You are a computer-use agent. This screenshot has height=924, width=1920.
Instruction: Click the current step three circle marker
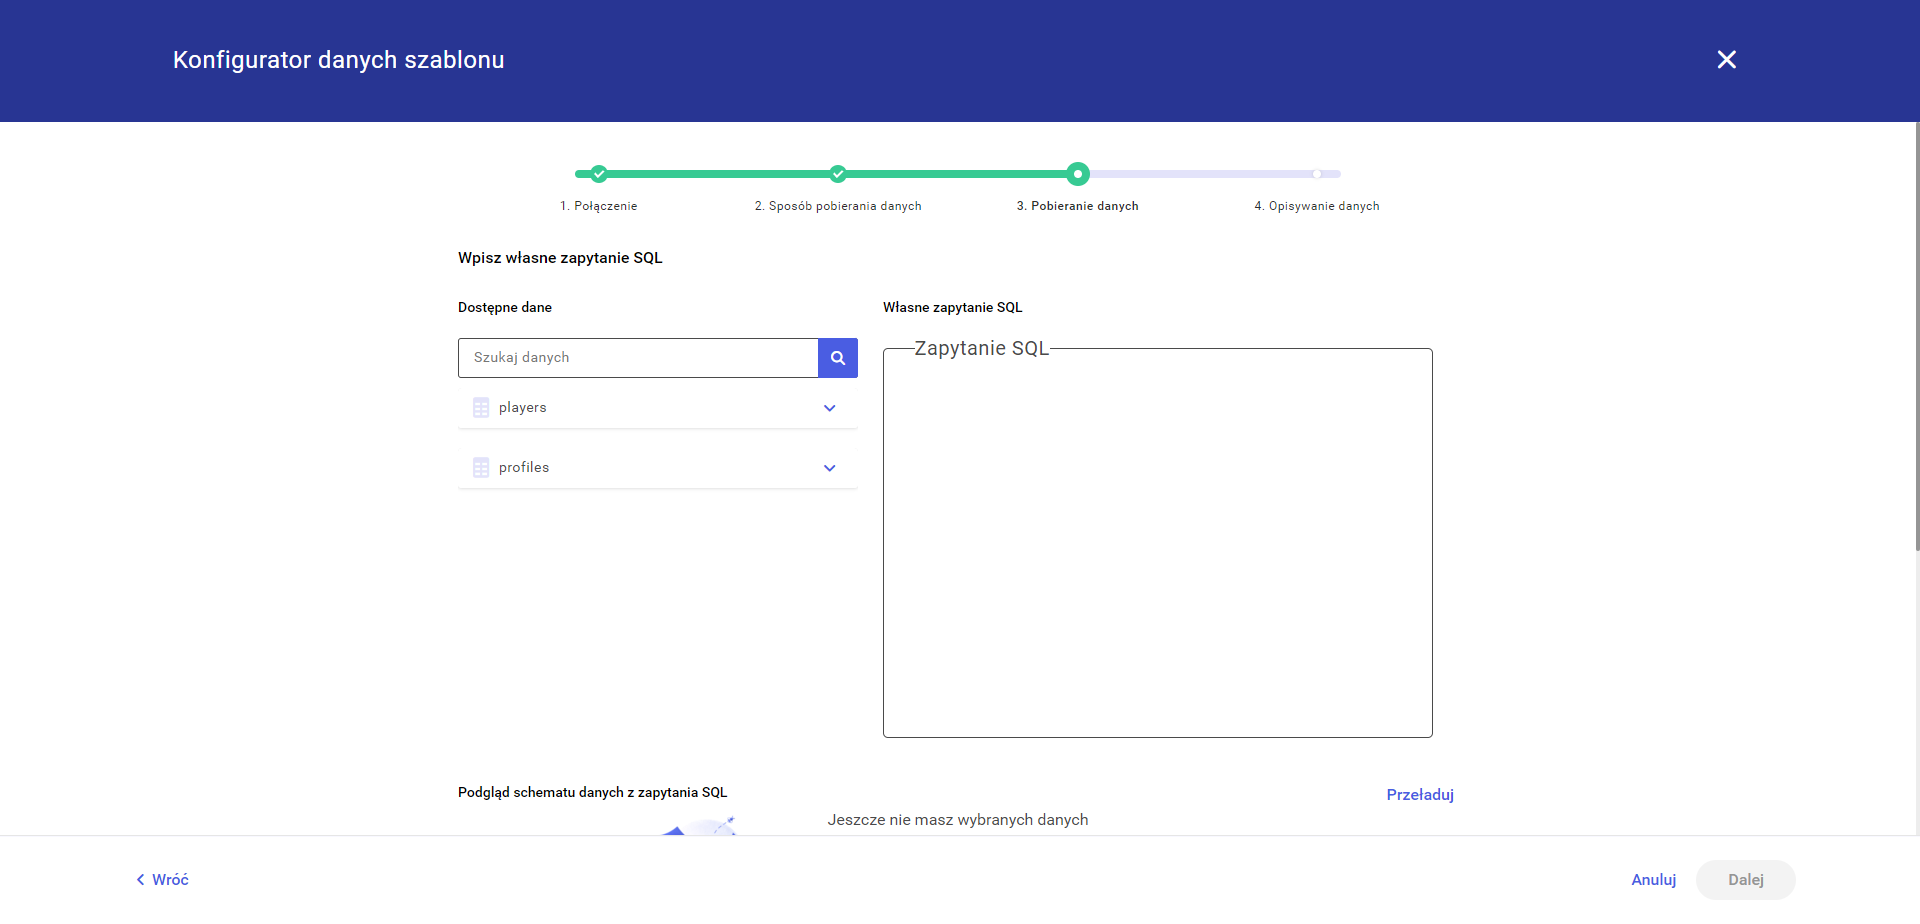pyautogui.click(x=1078, y=174)
